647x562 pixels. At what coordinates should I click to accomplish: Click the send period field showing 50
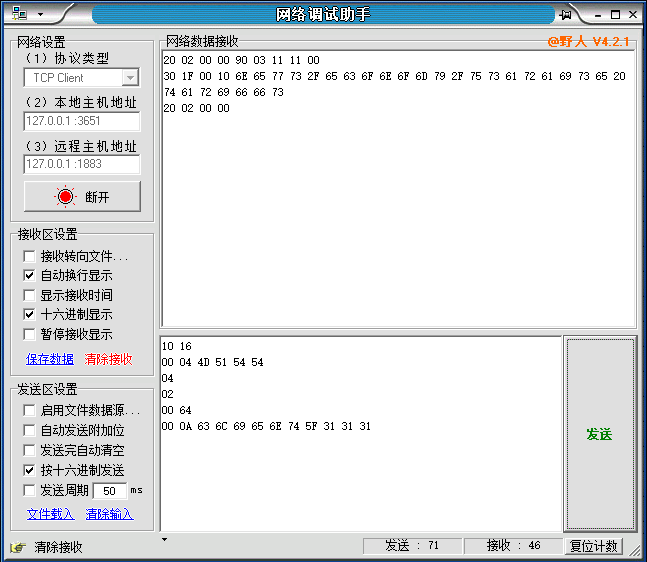pos(110,491)
